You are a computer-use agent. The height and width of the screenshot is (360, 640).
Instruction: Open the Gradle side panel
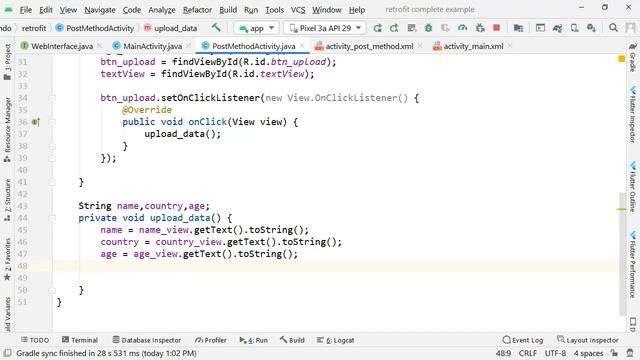633,57
